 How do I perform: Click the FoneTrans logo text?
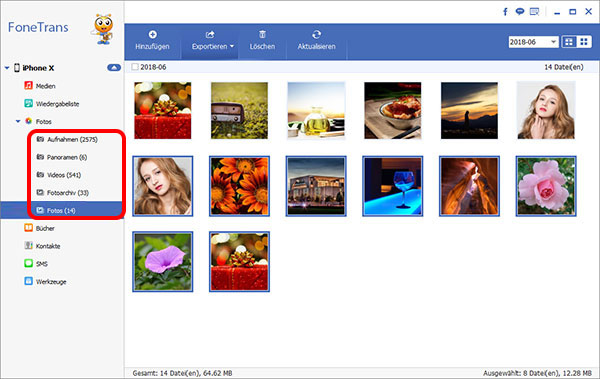pos(38,27)
